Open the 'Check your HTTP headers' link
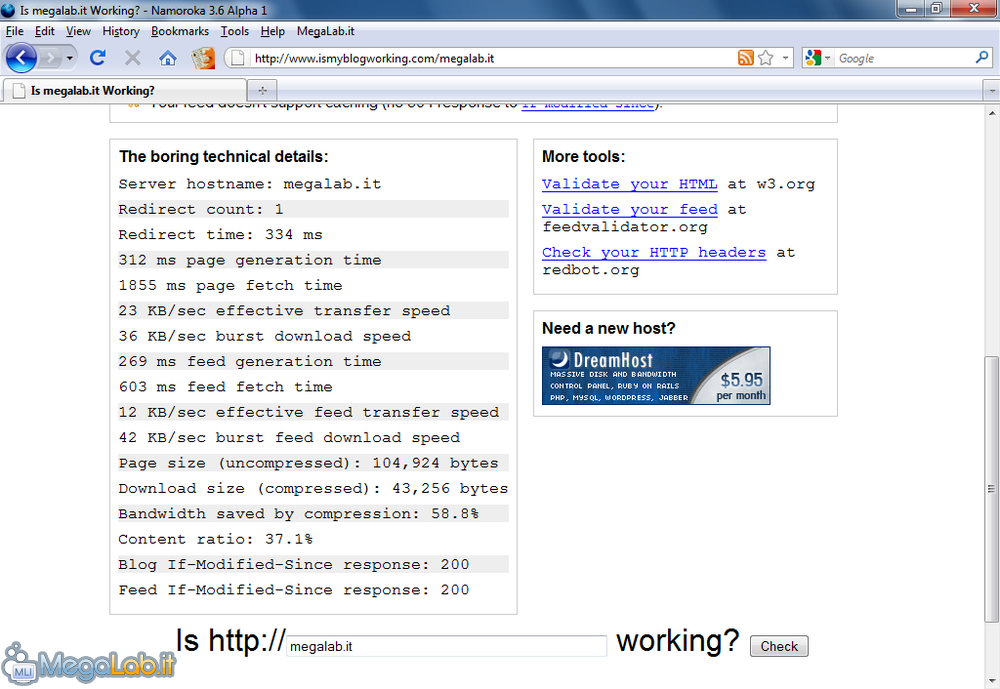 click(x=653, y=252)
